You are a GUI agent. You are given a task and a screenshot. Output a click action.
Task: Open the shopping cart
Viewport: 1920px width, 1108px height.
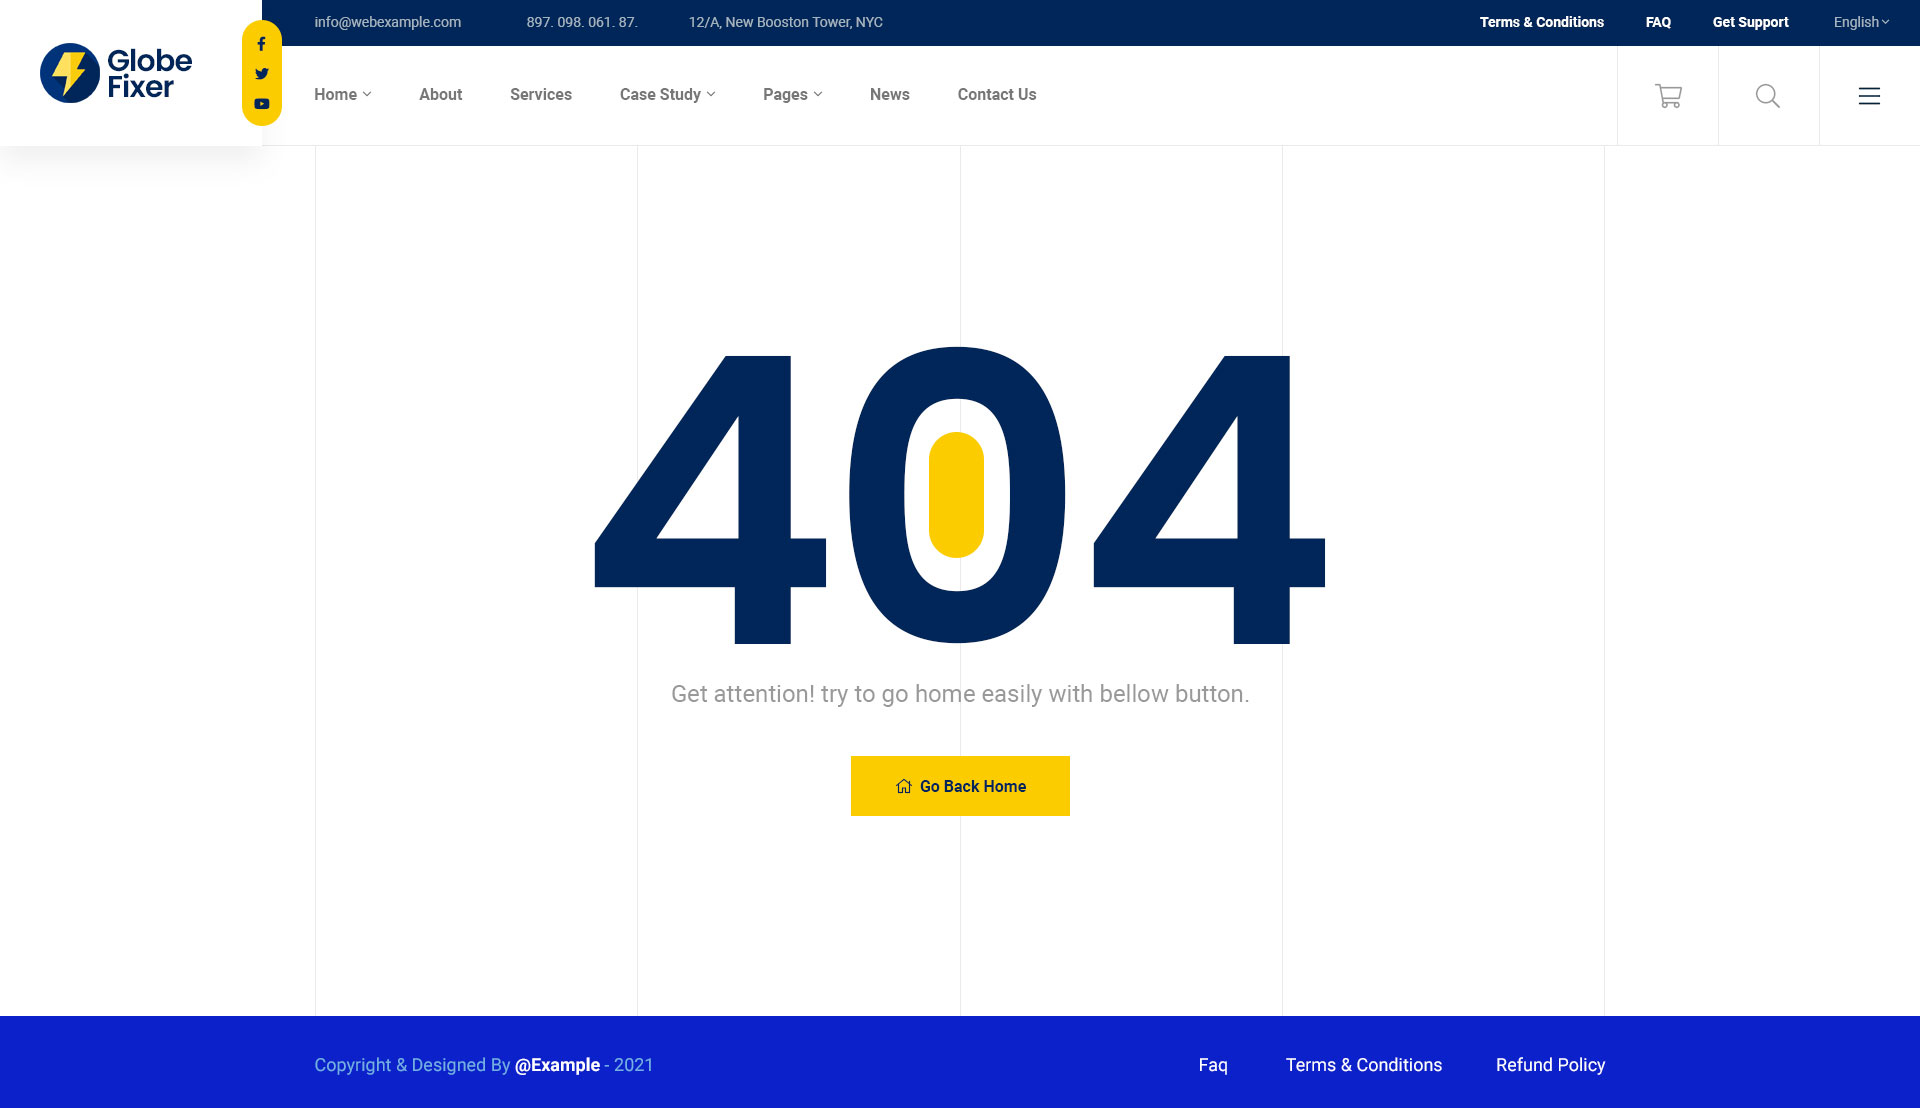(1668, 95)
